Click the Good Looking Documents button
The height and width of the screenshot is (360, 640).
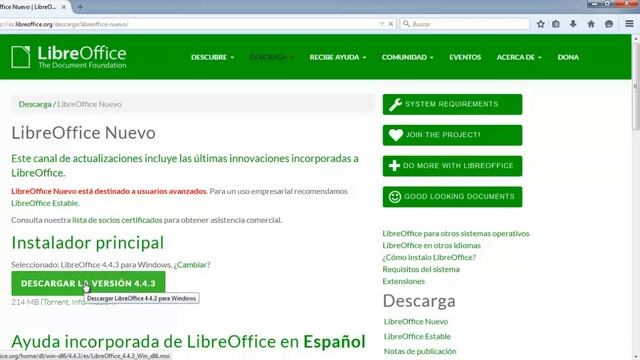452,197
